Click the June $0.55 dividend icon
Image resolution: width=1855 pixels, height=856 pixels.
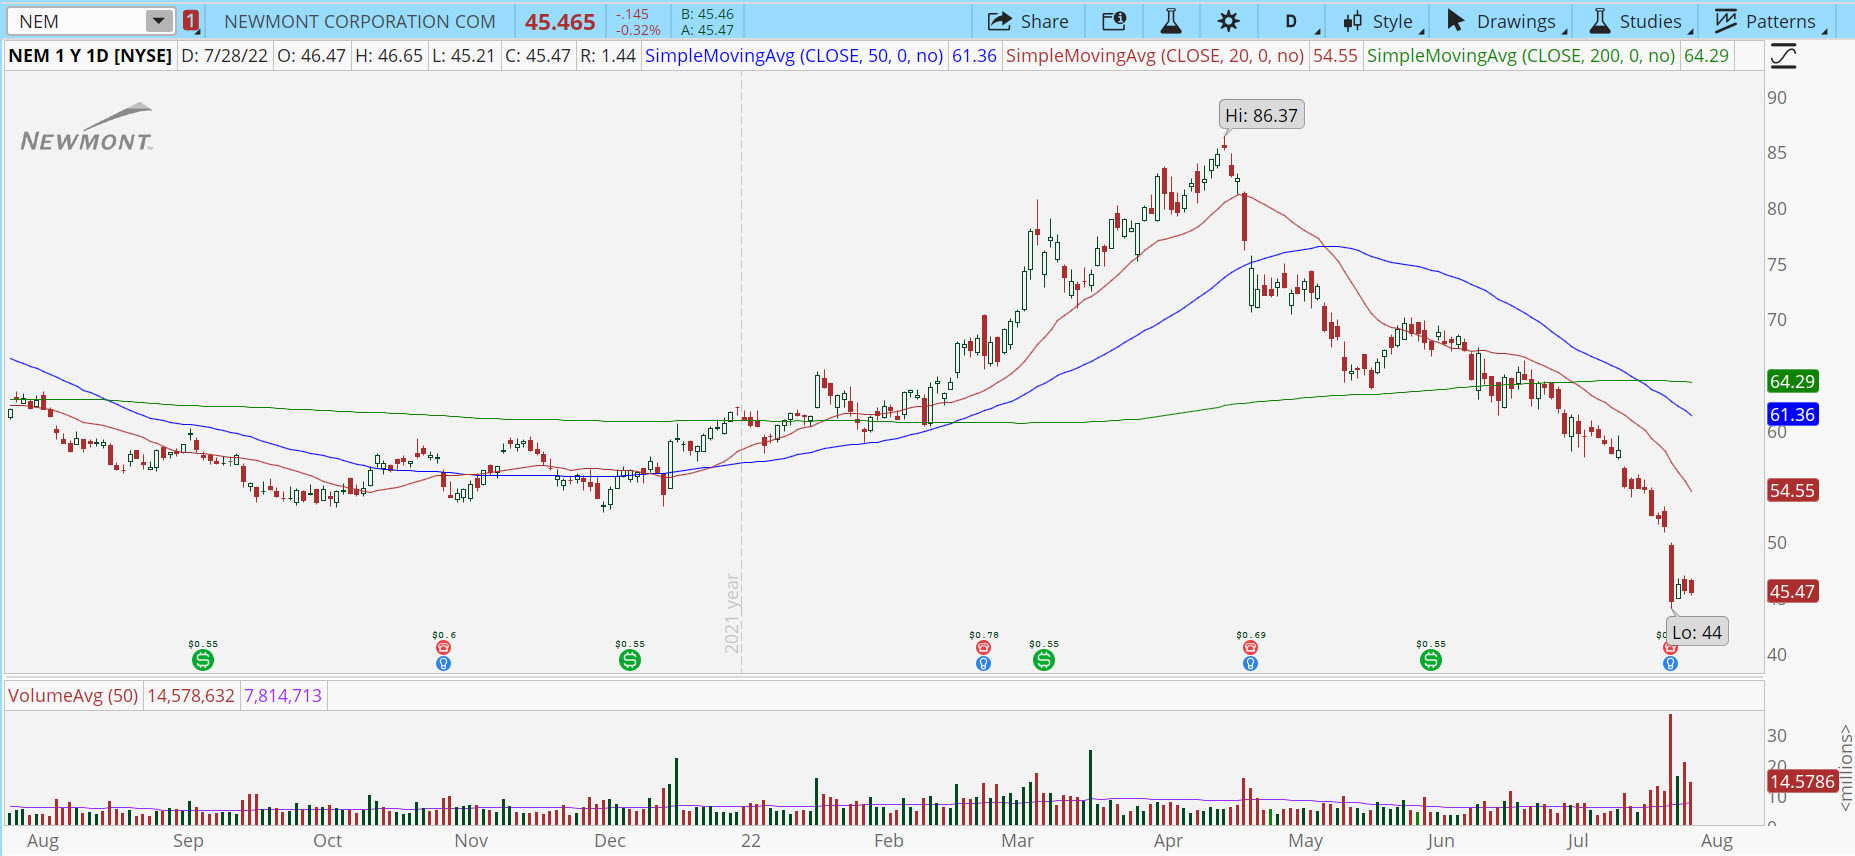(x=1431, y=660)
